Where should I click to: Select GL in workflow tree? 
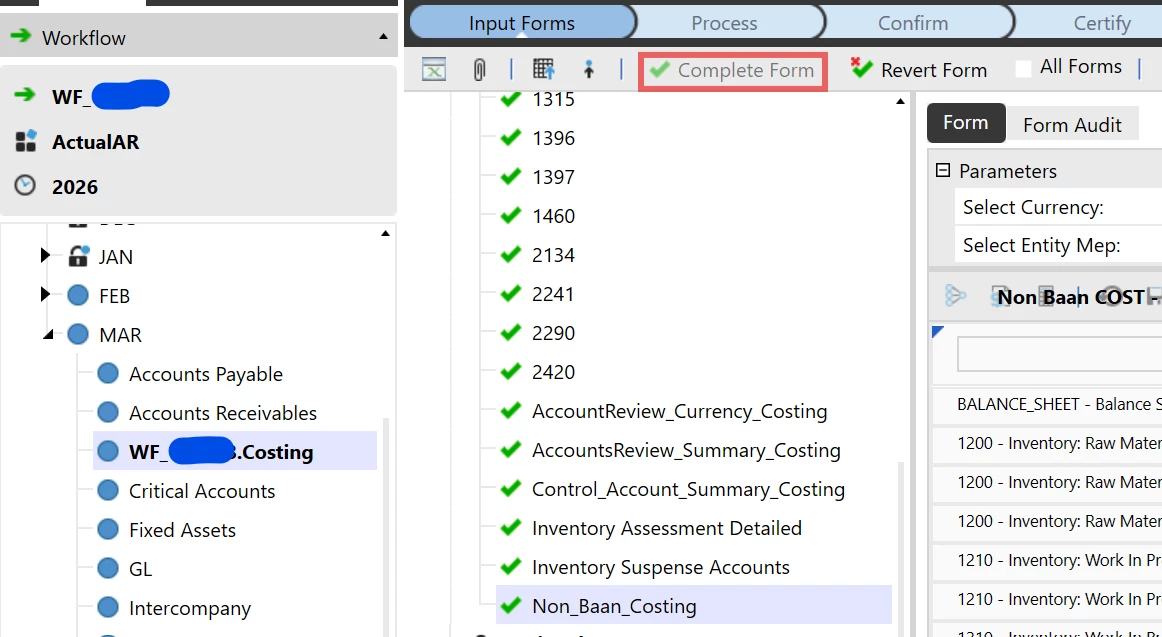pos(140,569)
